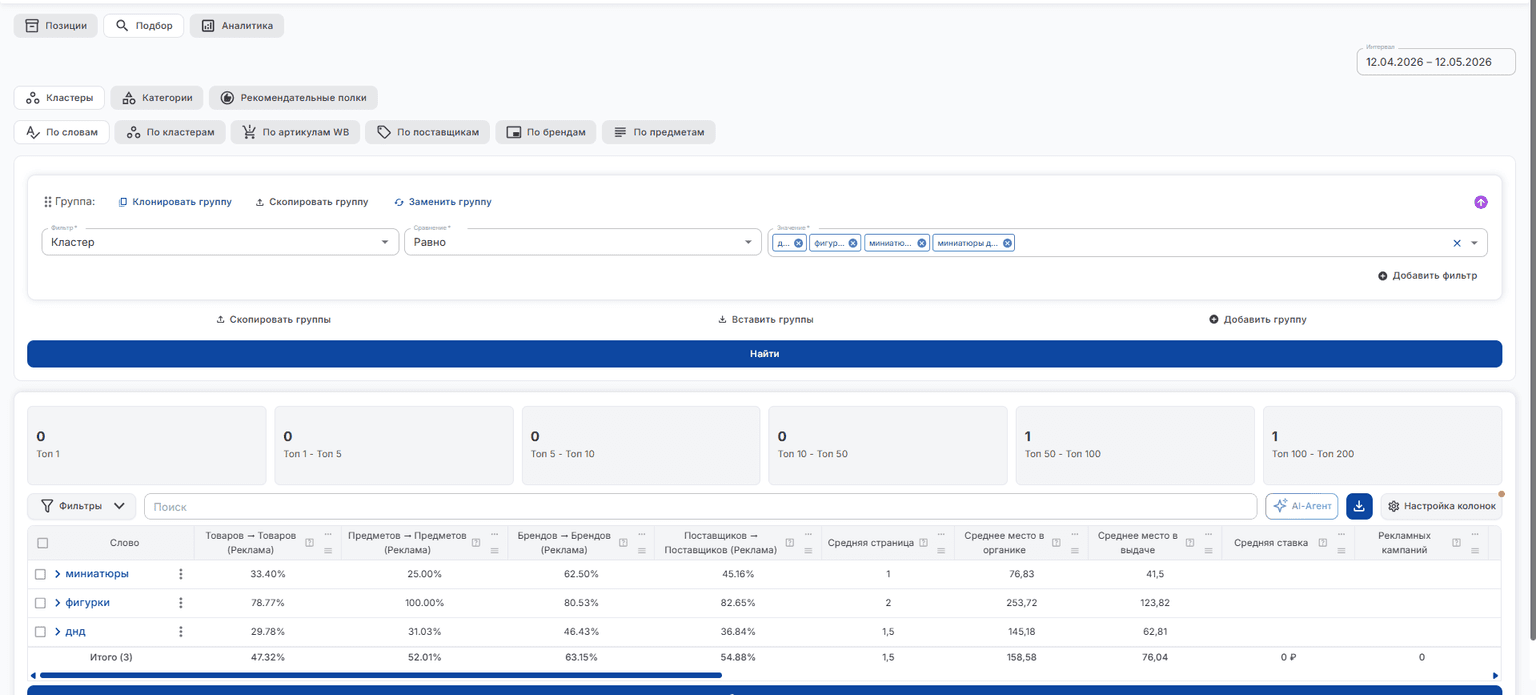1536x695 pixels.
Task: Expand the фигурки row chevron
Action: point(58,603)
